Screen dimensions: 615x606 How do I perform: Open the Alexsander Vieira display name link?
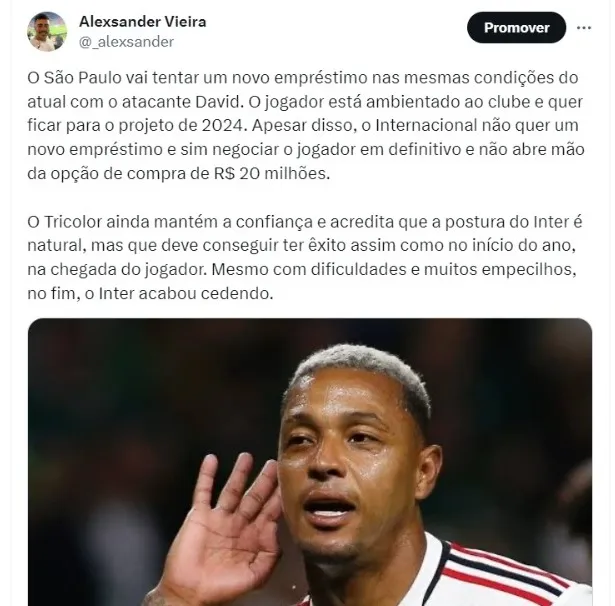click(142, 22)
